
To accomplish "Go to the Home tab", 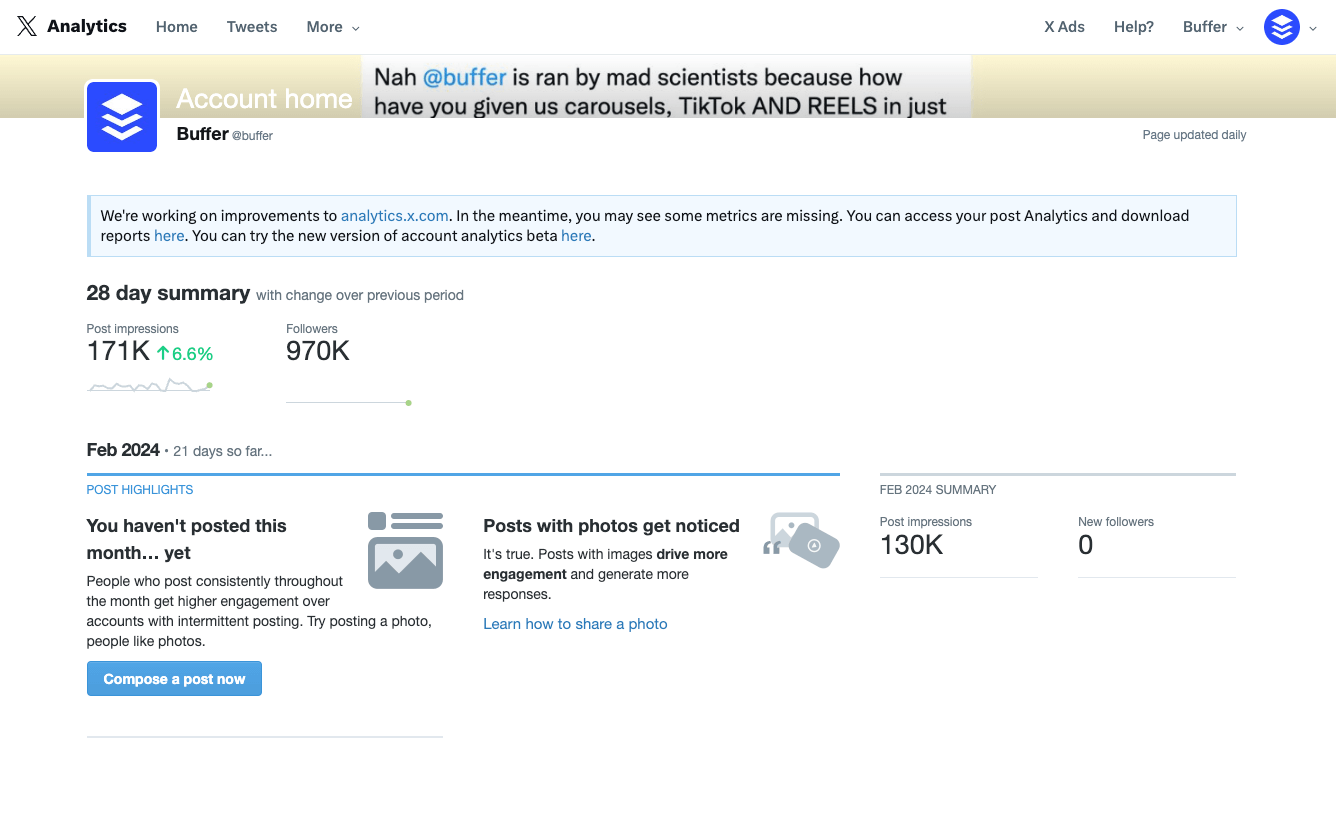I will (177, 27).
